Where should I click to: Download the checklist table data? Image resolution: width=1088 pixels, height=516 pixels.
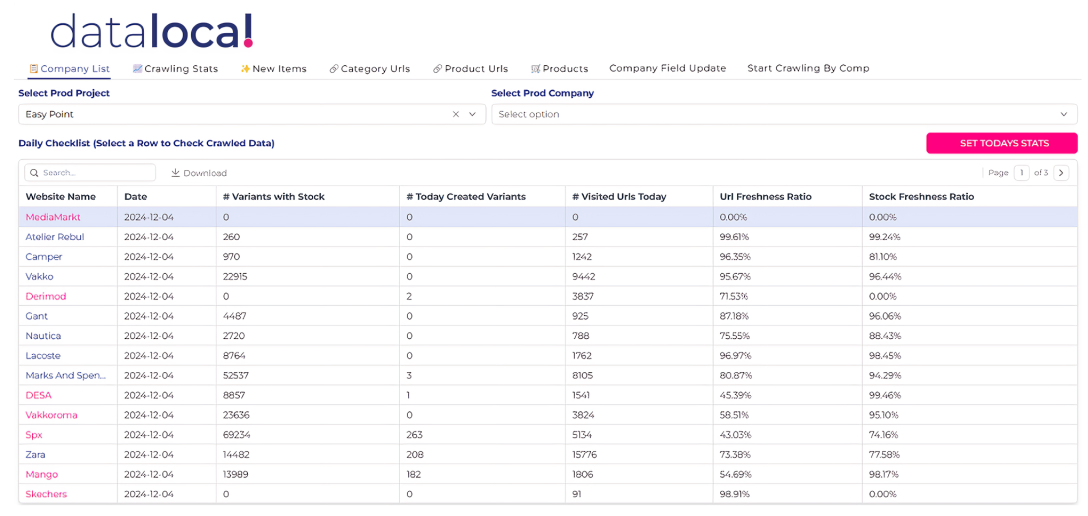click(x=199, y=173)
